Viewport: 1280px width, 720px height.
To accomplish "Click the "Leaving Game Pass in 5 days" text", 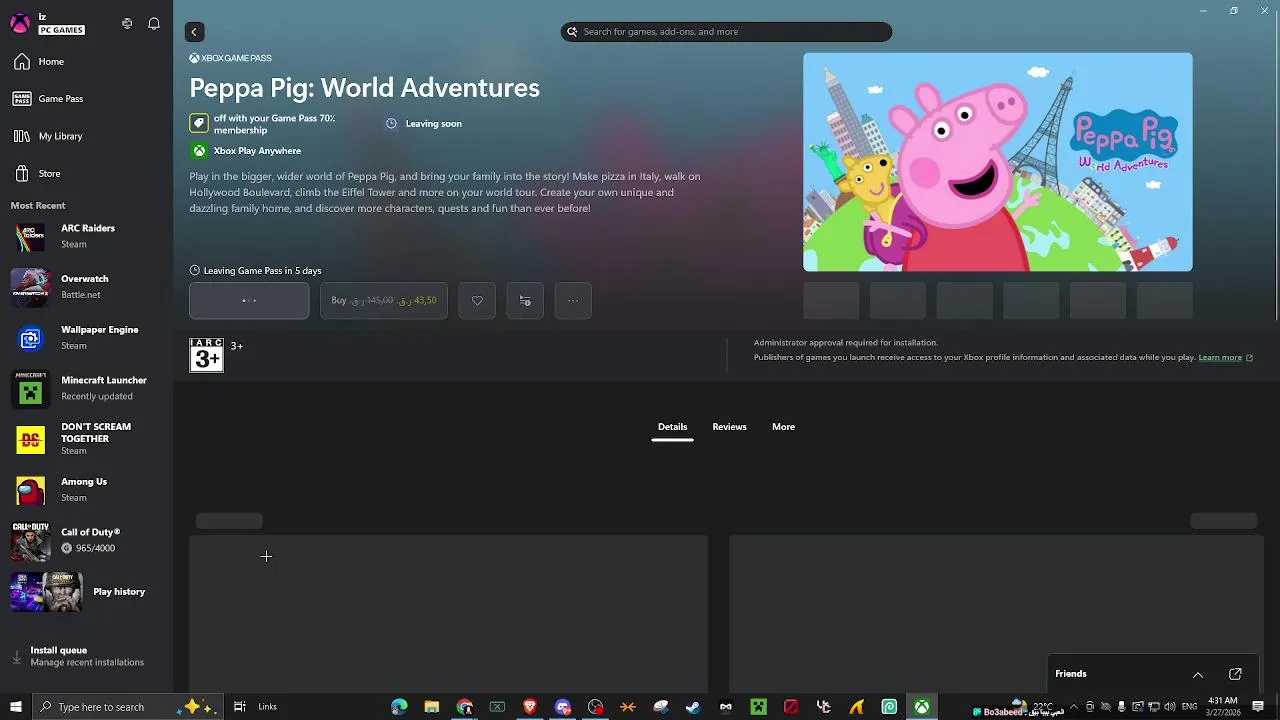I will point(262,271).
